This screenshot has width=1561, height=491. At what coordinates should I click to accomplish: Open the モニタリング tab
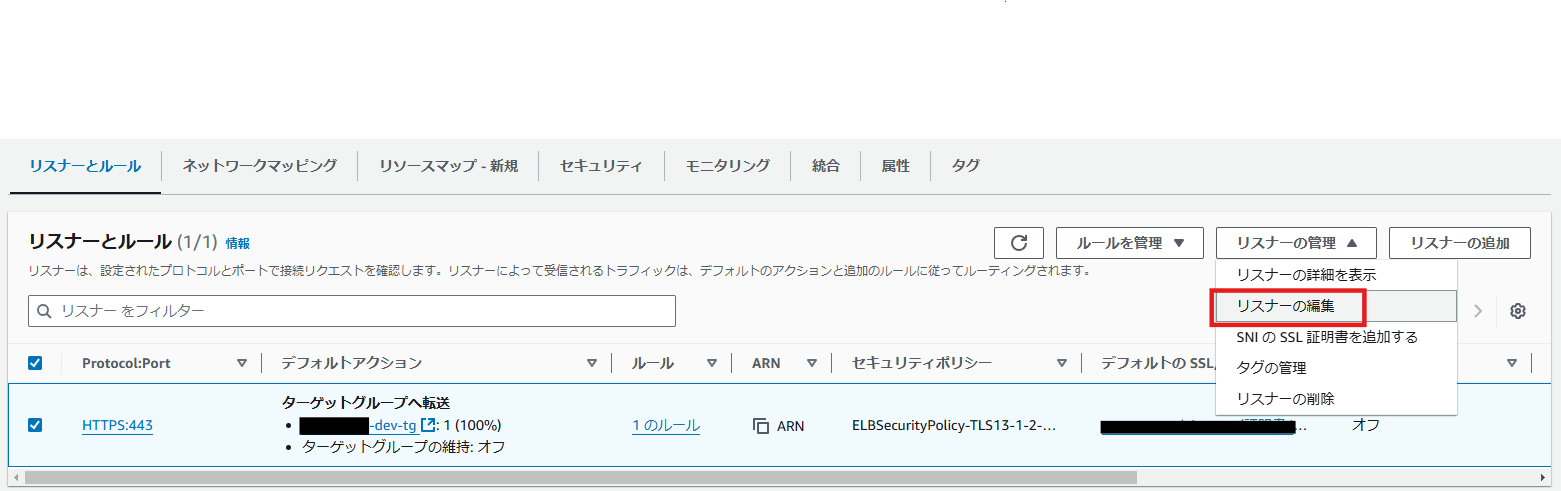[x=727, y=166]
